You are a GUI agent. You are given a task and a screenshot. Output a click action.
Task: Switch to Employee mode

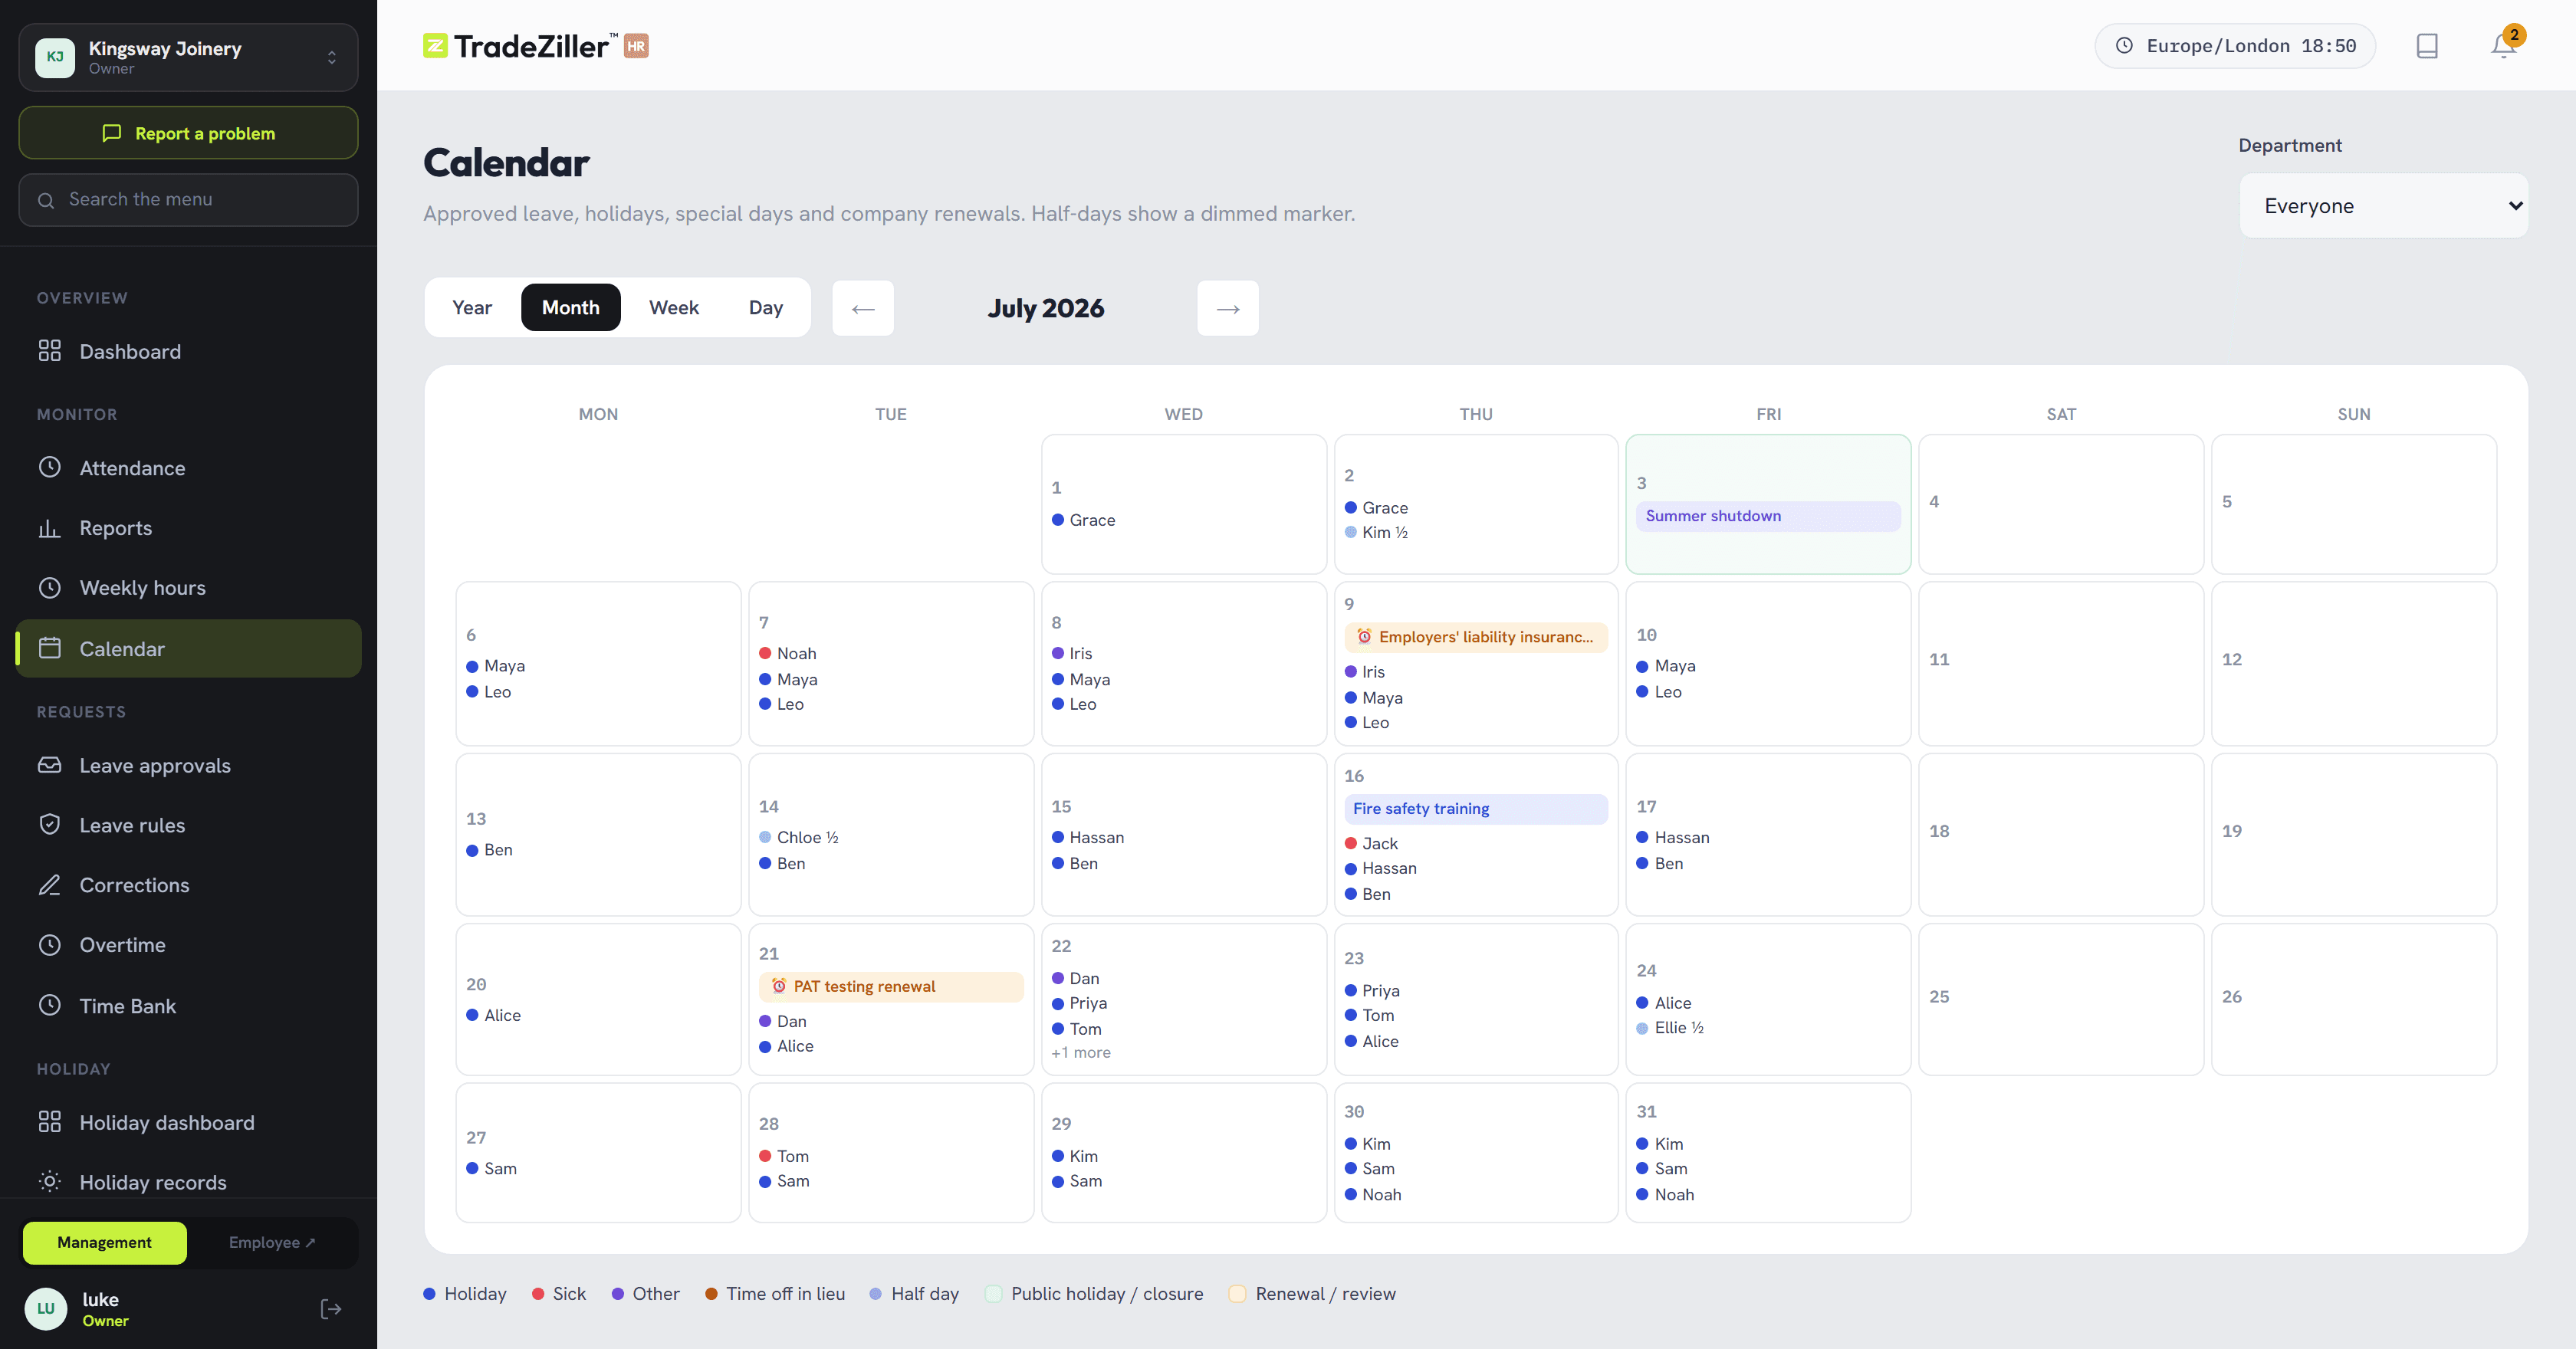(272, 1242)
